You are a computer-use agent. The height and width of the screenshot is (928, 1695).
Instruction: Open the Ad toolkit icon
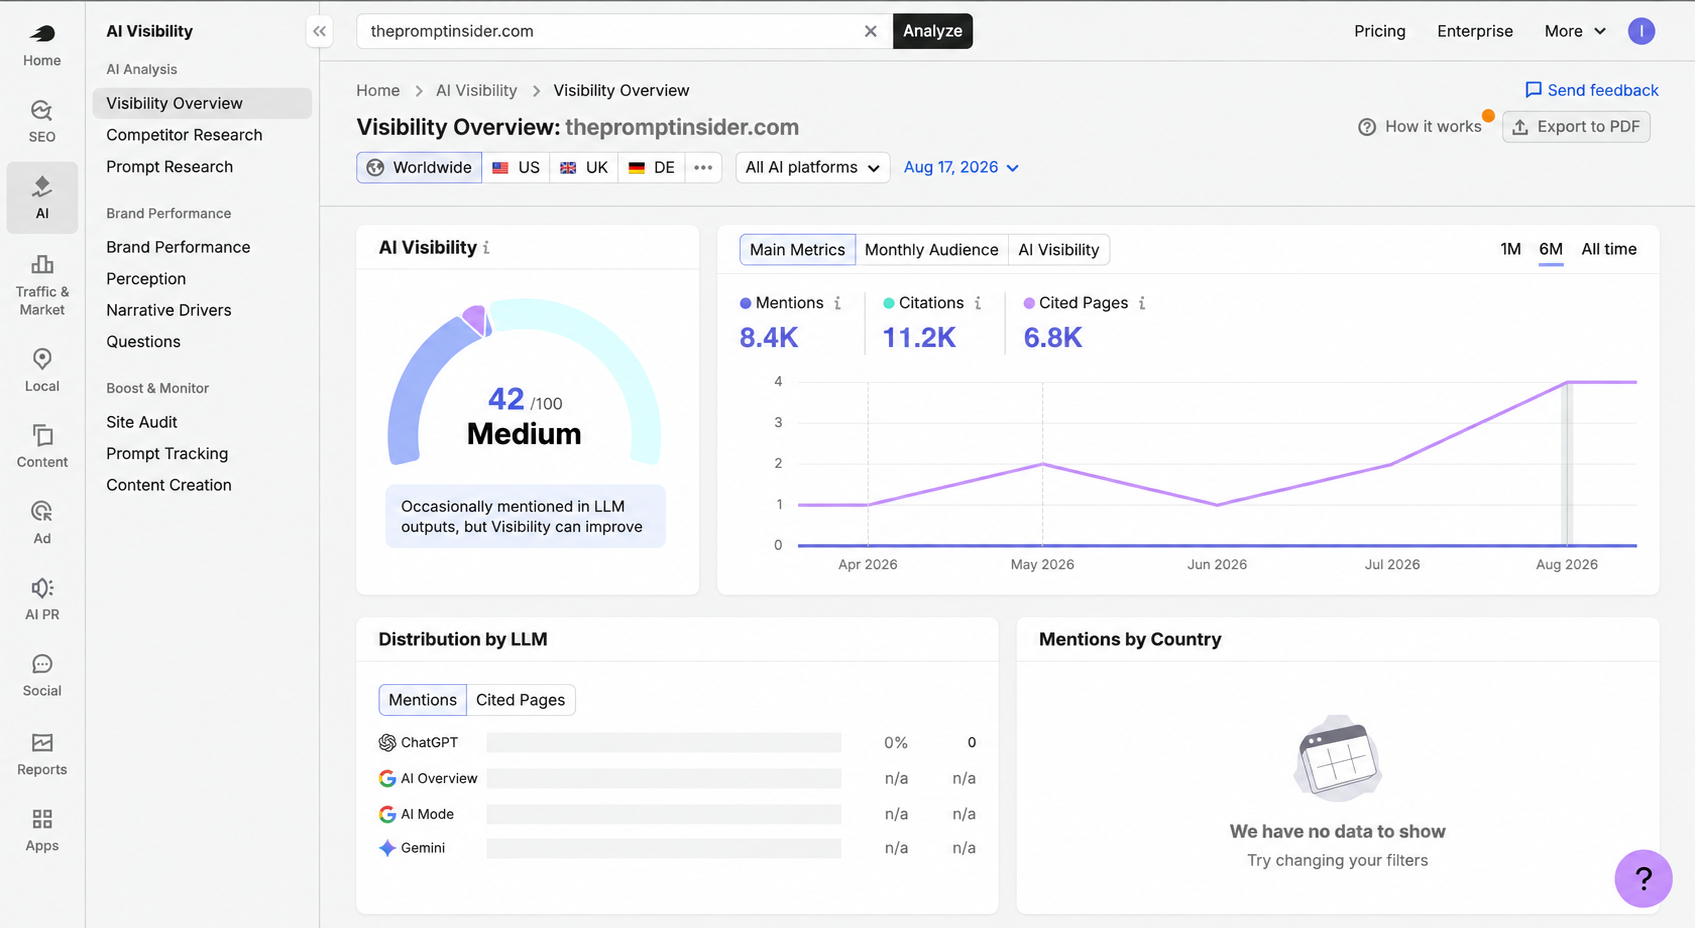pos(42,522)
